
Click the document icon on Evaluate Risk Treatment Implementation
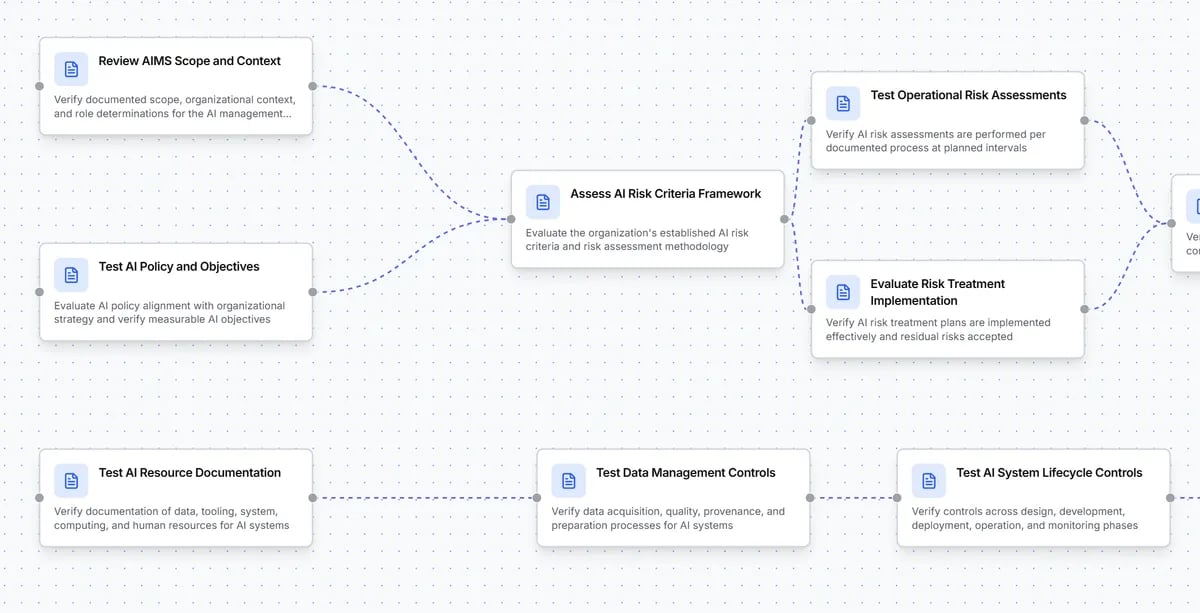click(843, 291)
